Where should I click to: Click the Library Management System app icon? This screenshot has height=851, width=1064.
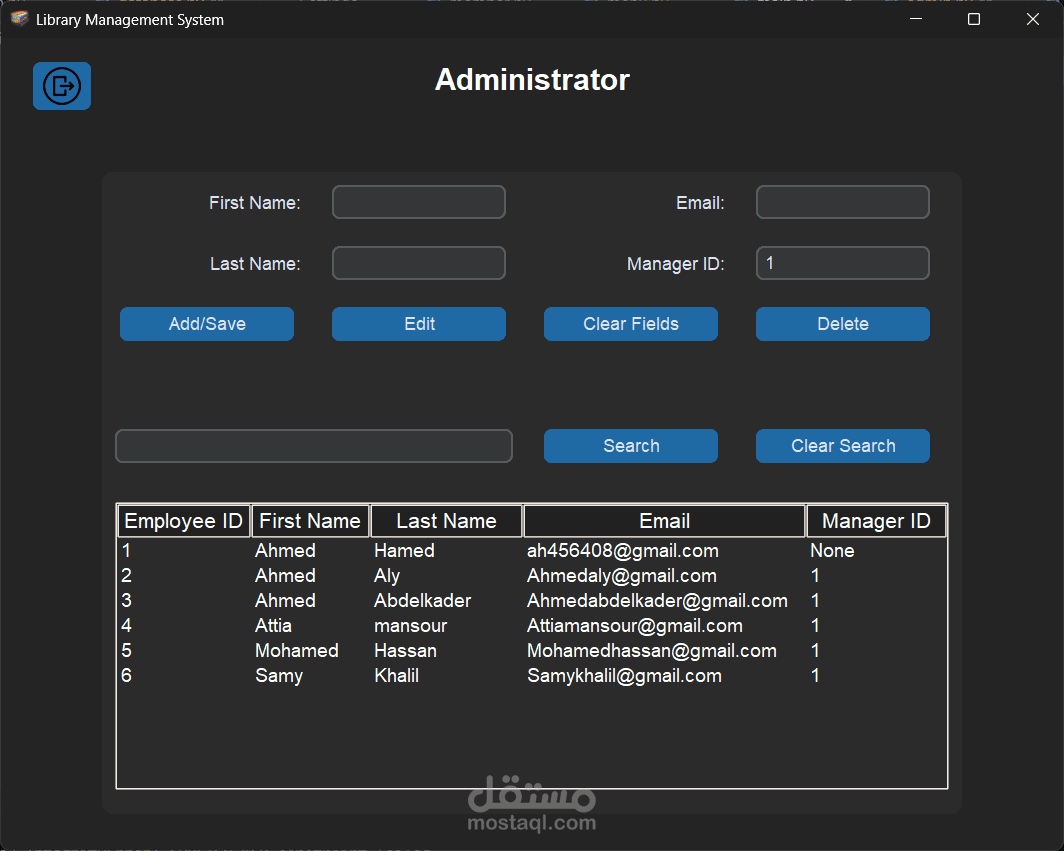(19, 19)
